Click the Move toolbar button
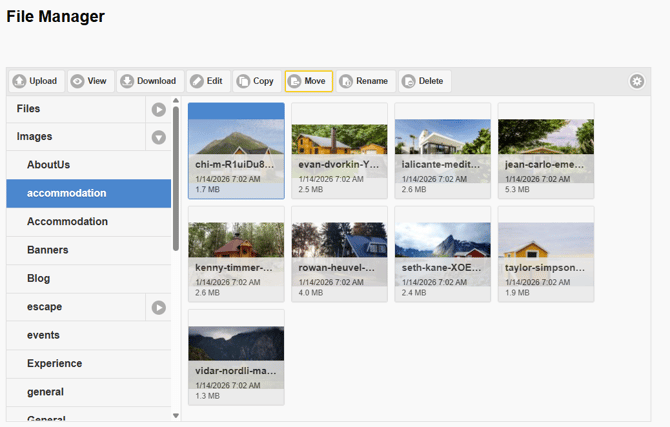 tap(309, 81)
